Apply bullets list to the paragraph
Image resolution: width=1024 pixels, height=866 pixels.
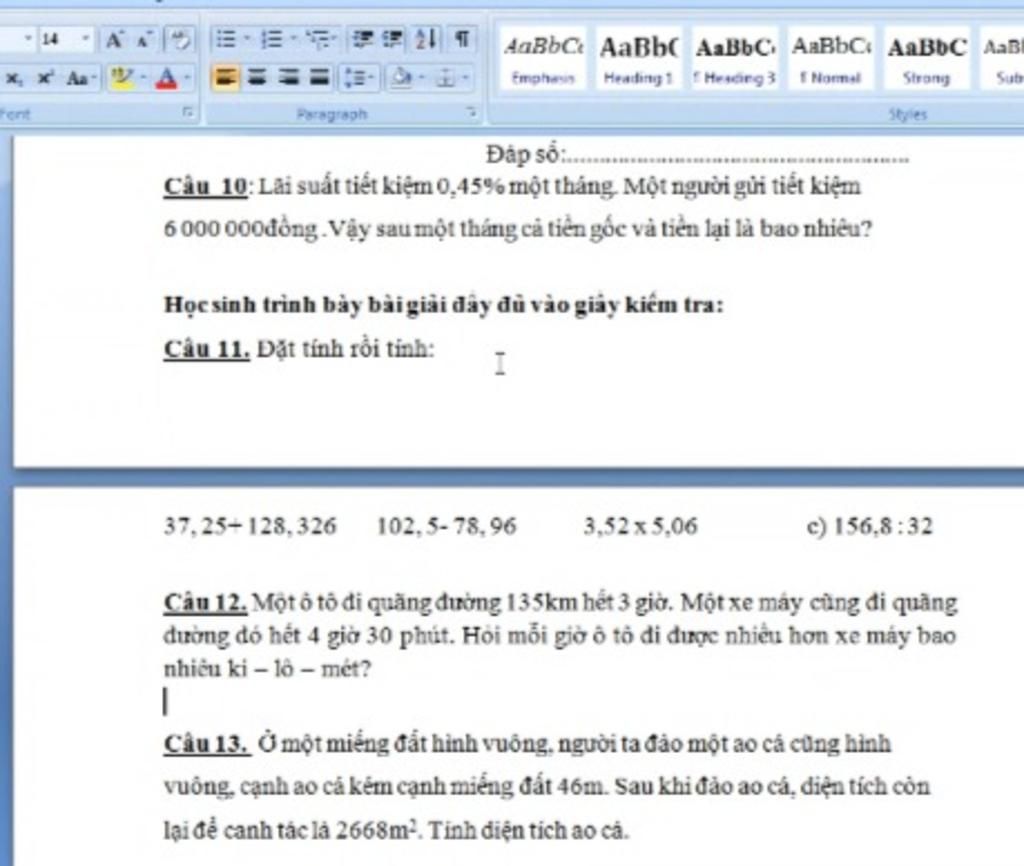(226, 40)
